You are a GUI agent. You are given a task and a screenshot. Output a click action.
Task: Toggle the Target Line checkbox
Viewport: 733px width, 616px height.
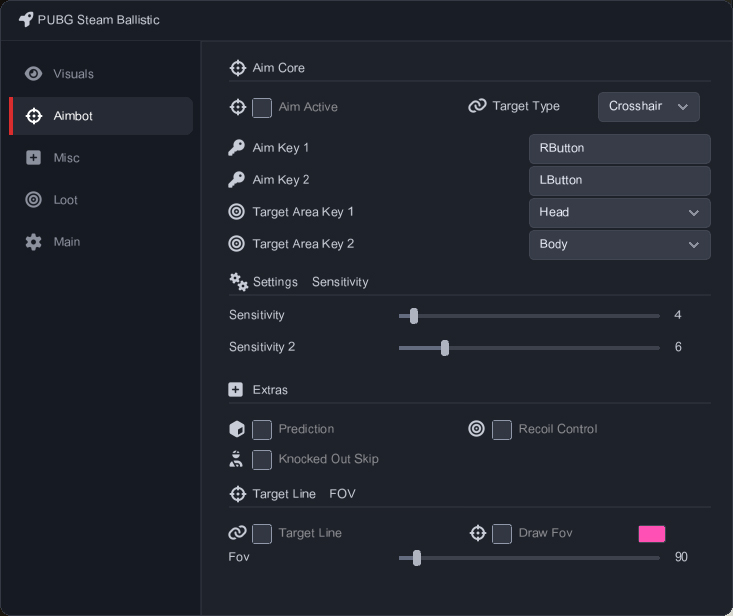[x=262, y=534]
